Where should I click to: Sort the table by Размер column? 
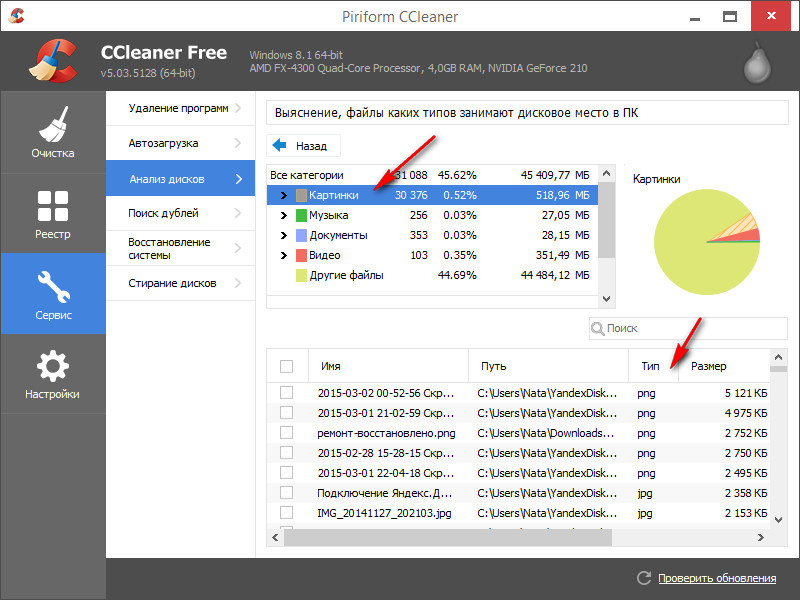(724, 366)
